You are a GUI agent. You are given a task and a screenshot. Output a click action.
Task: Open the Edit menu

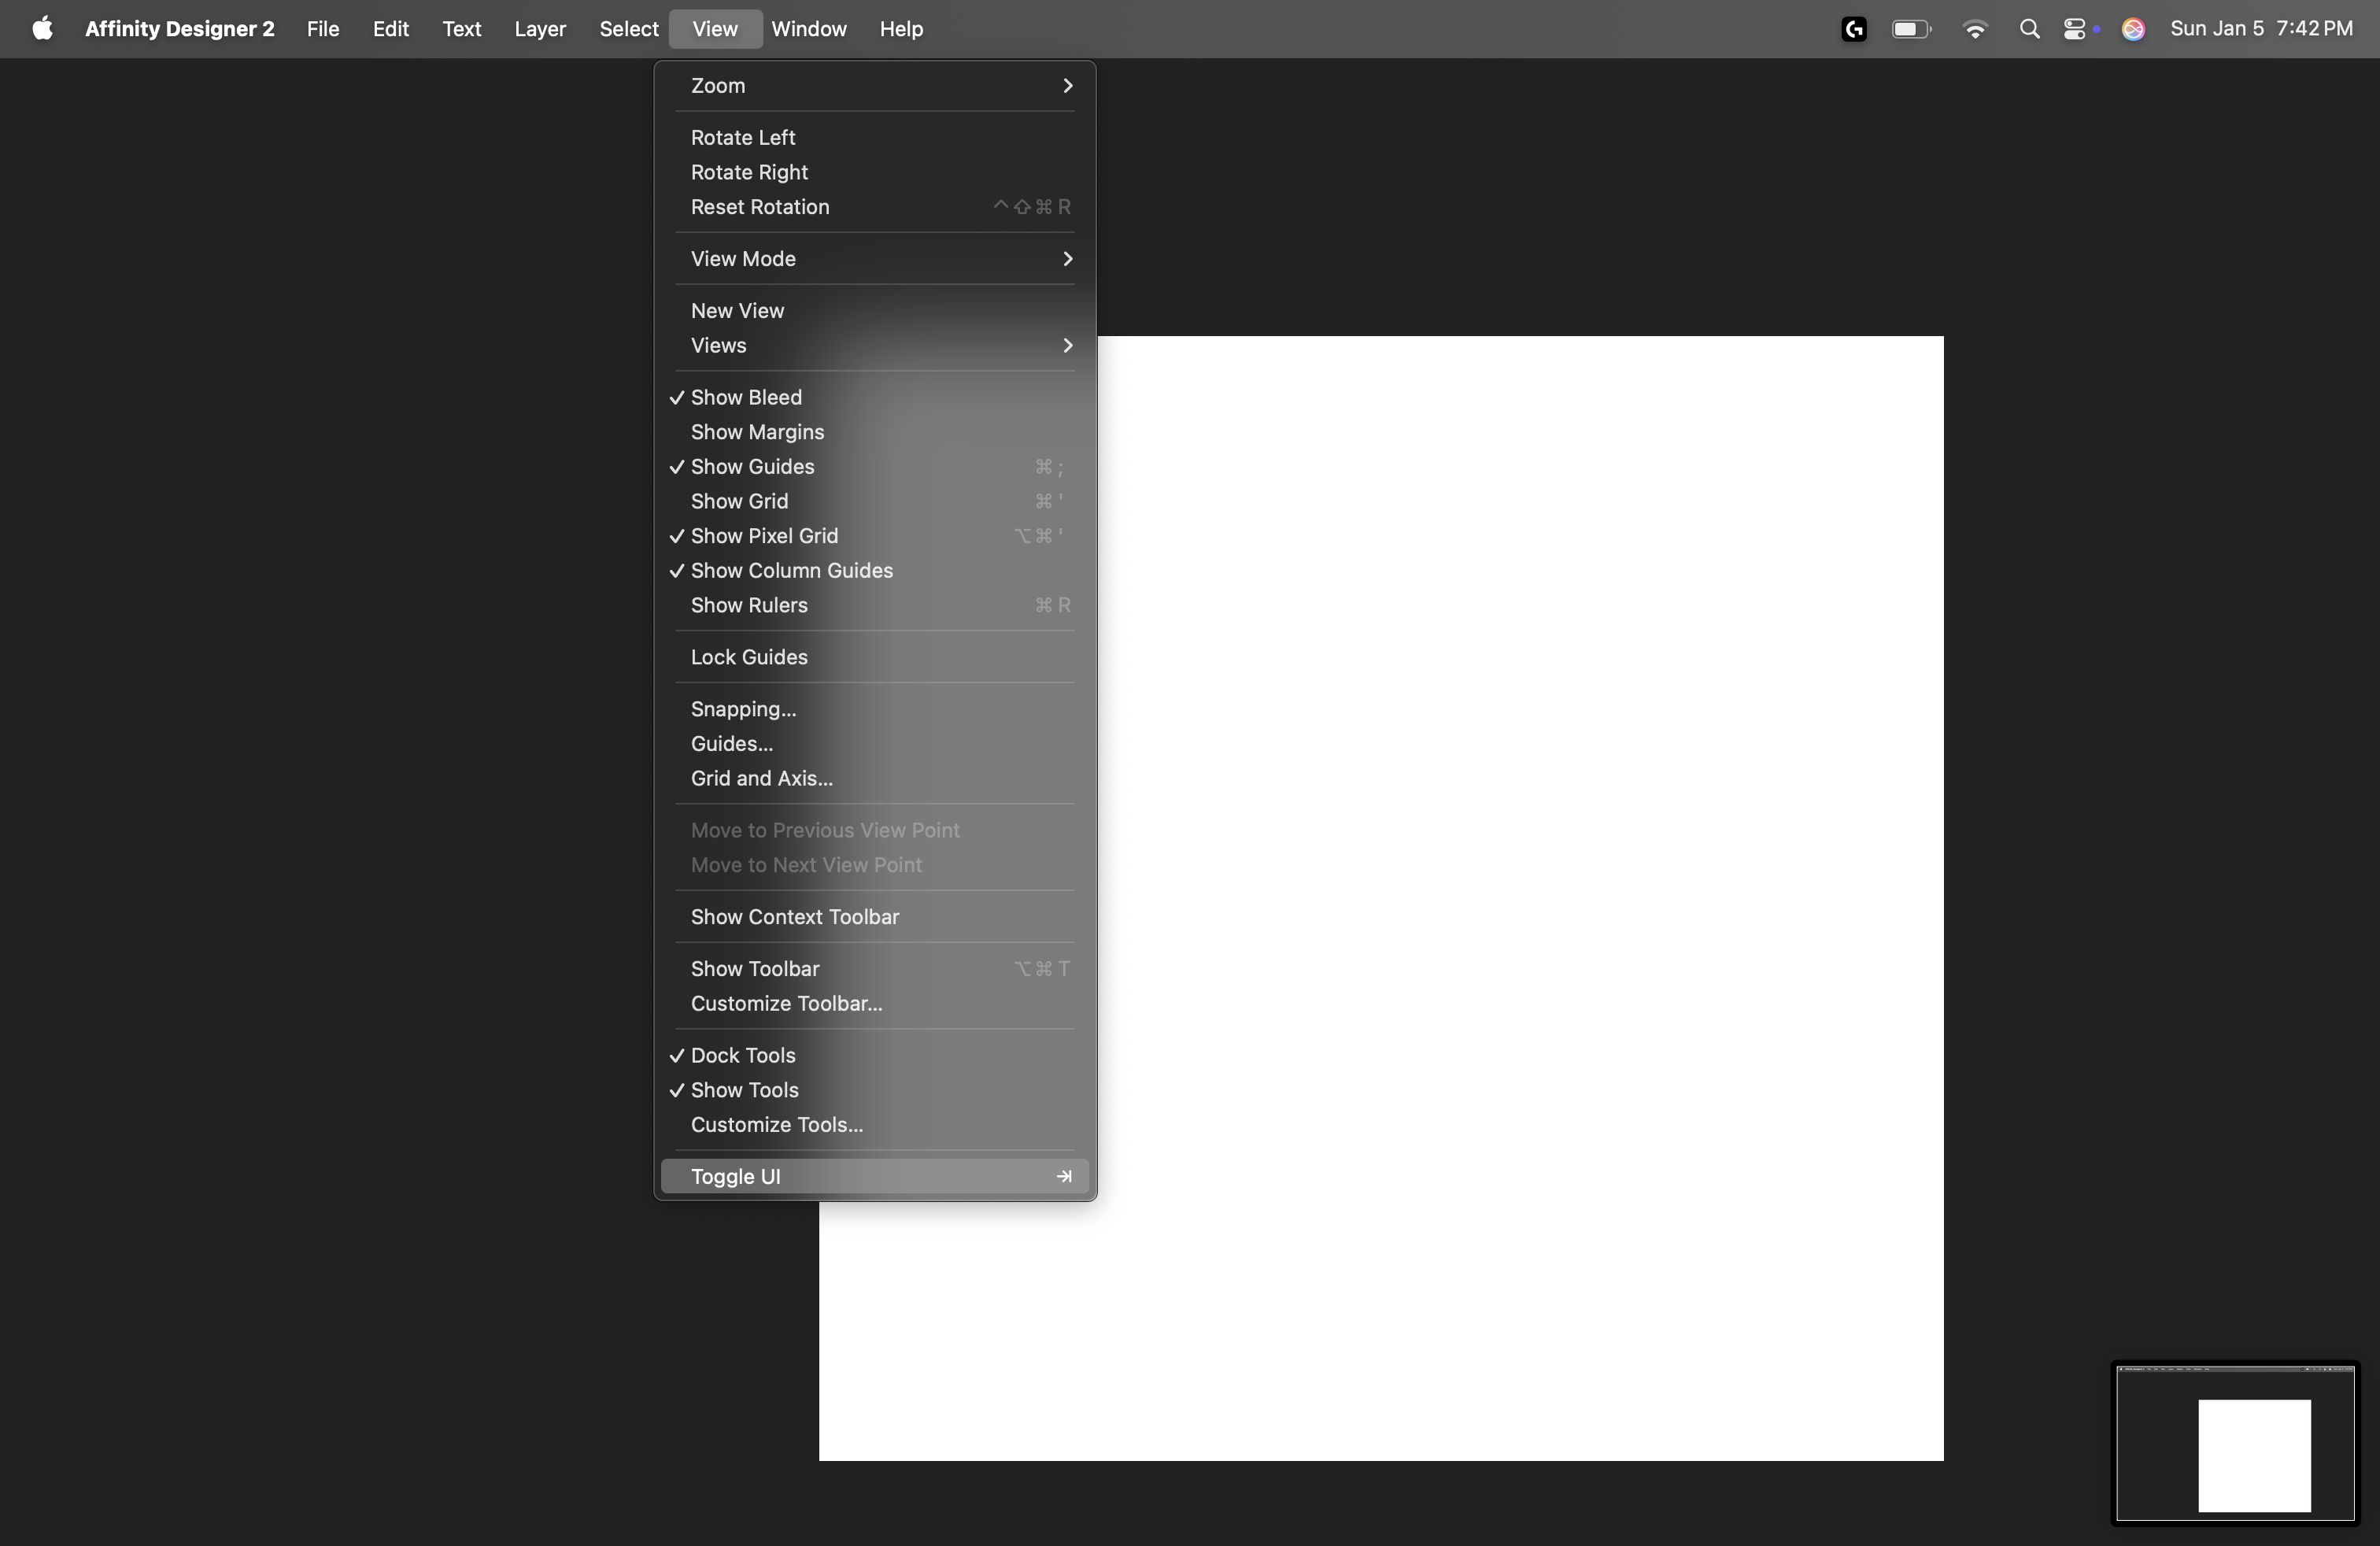[391, 29]
